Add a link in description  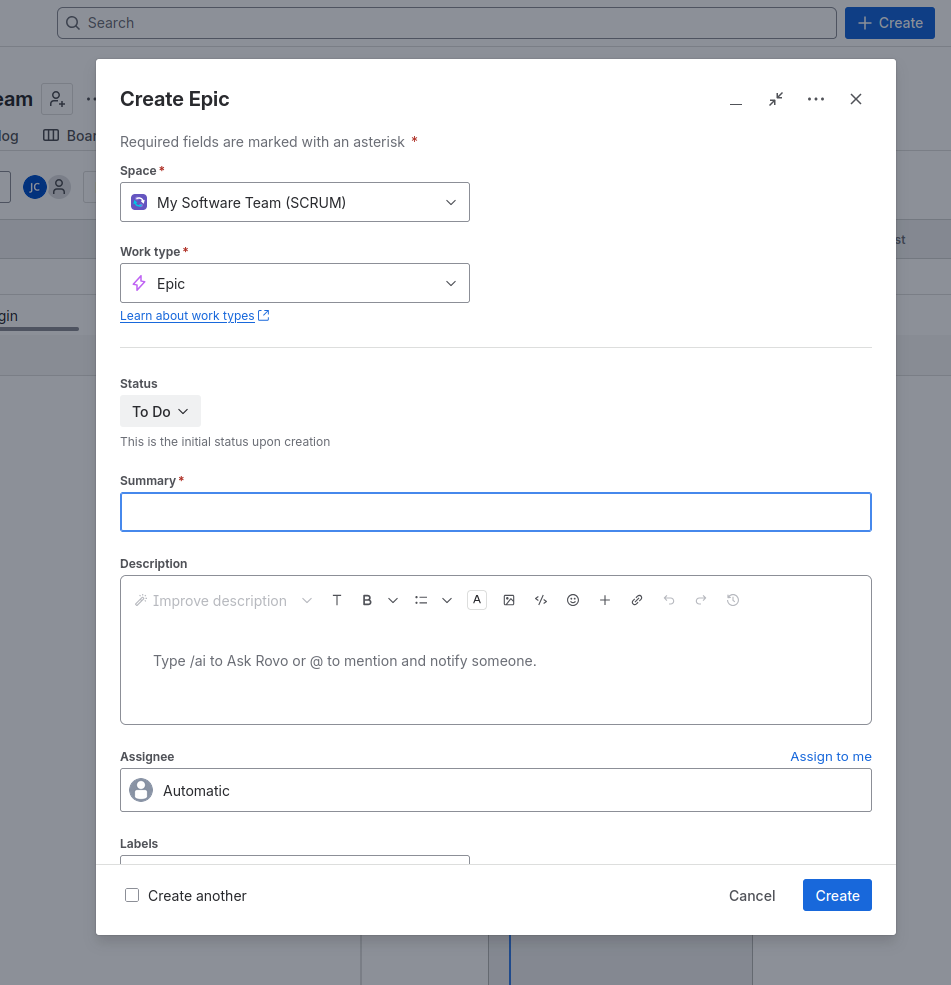(637, 601)
